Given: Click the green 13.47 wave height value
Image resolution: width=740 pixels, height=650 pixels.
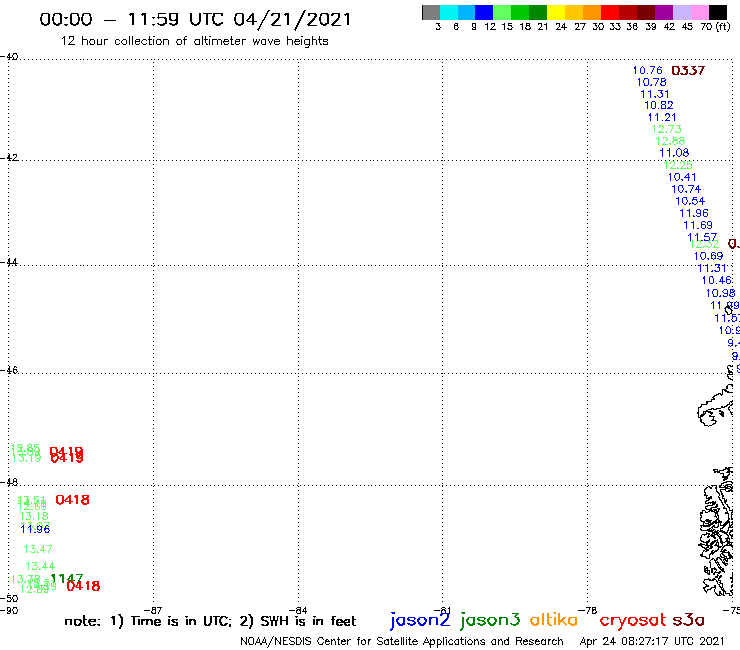Looking at the screenshot, I should 38,549.
